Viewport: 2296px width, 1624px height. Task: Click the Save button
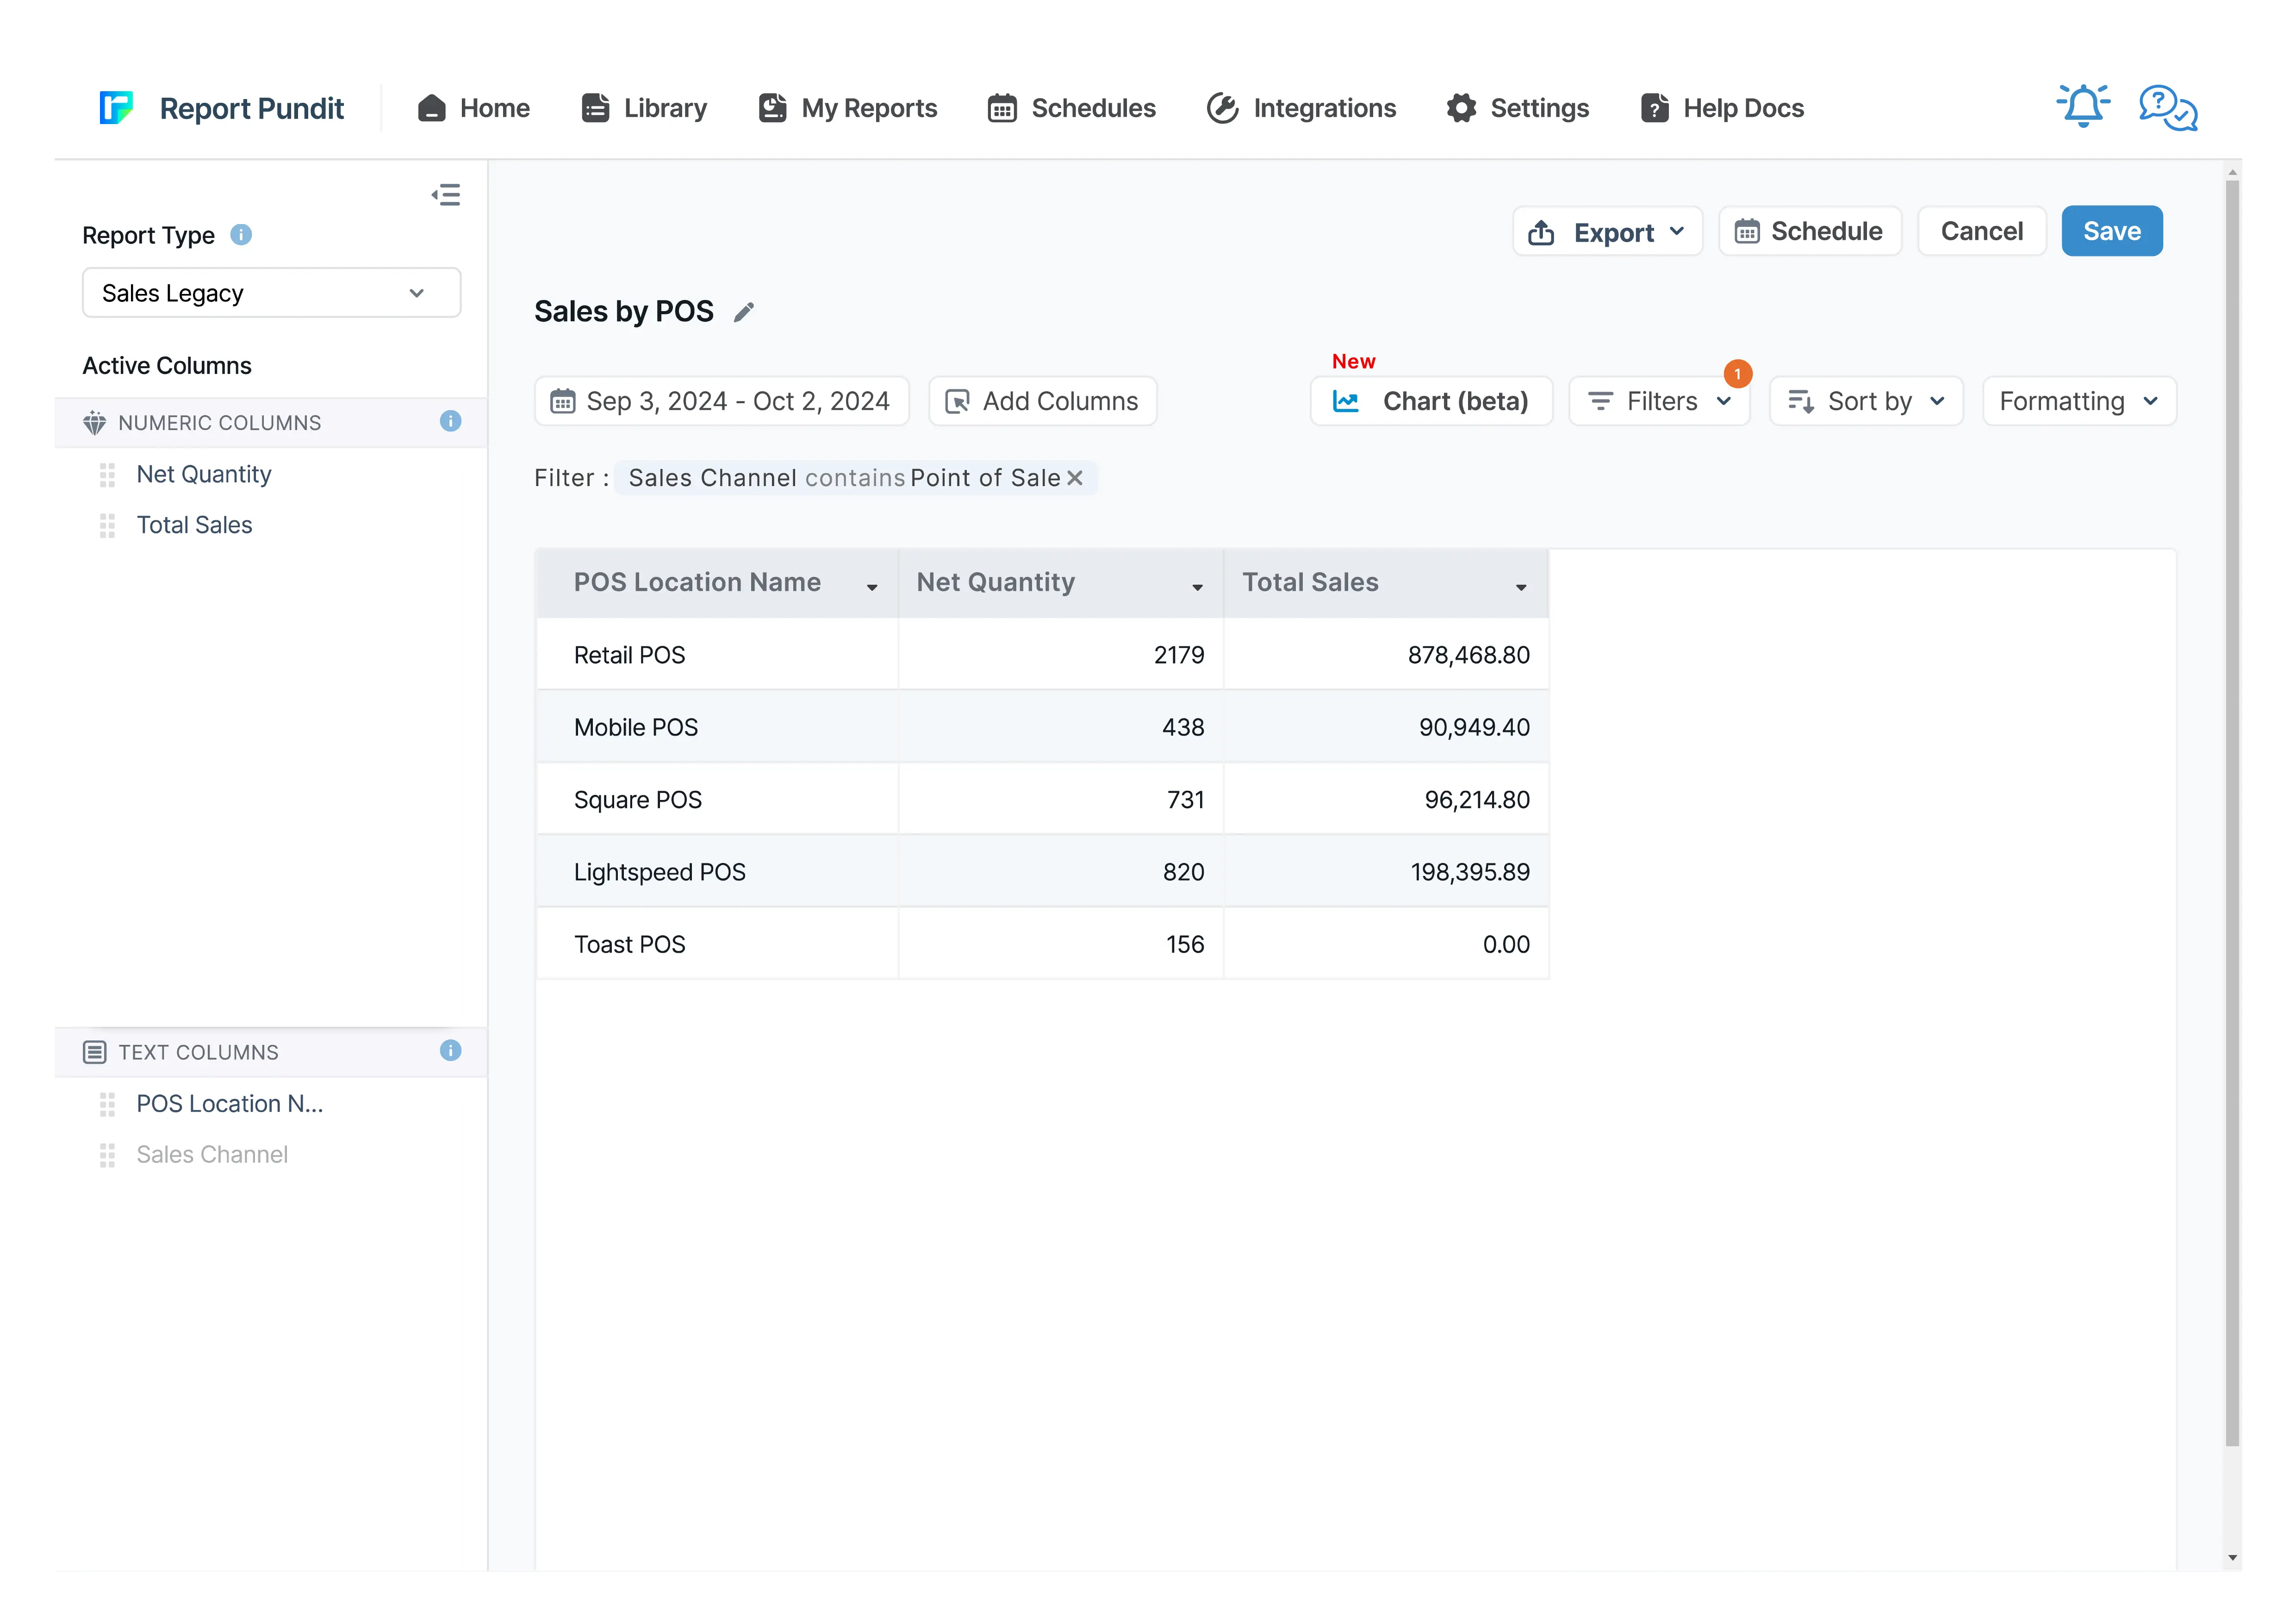(2111, 232)
